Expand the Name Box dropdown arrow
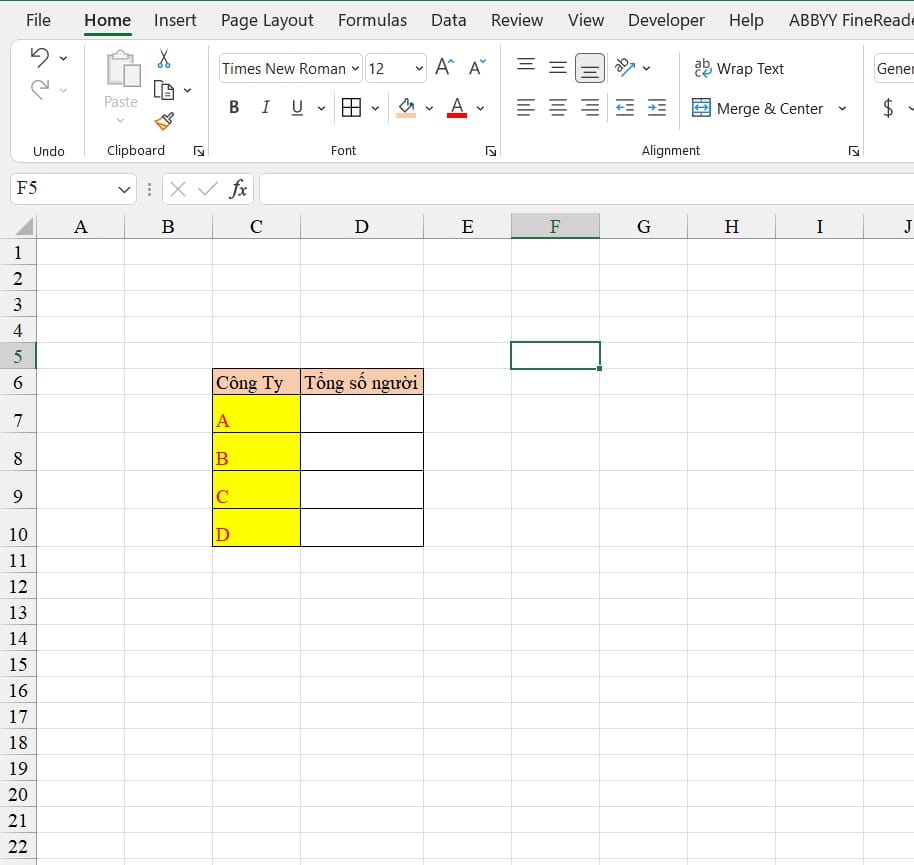The height and width of the screenshot is (865, 914). coord(124,189)
